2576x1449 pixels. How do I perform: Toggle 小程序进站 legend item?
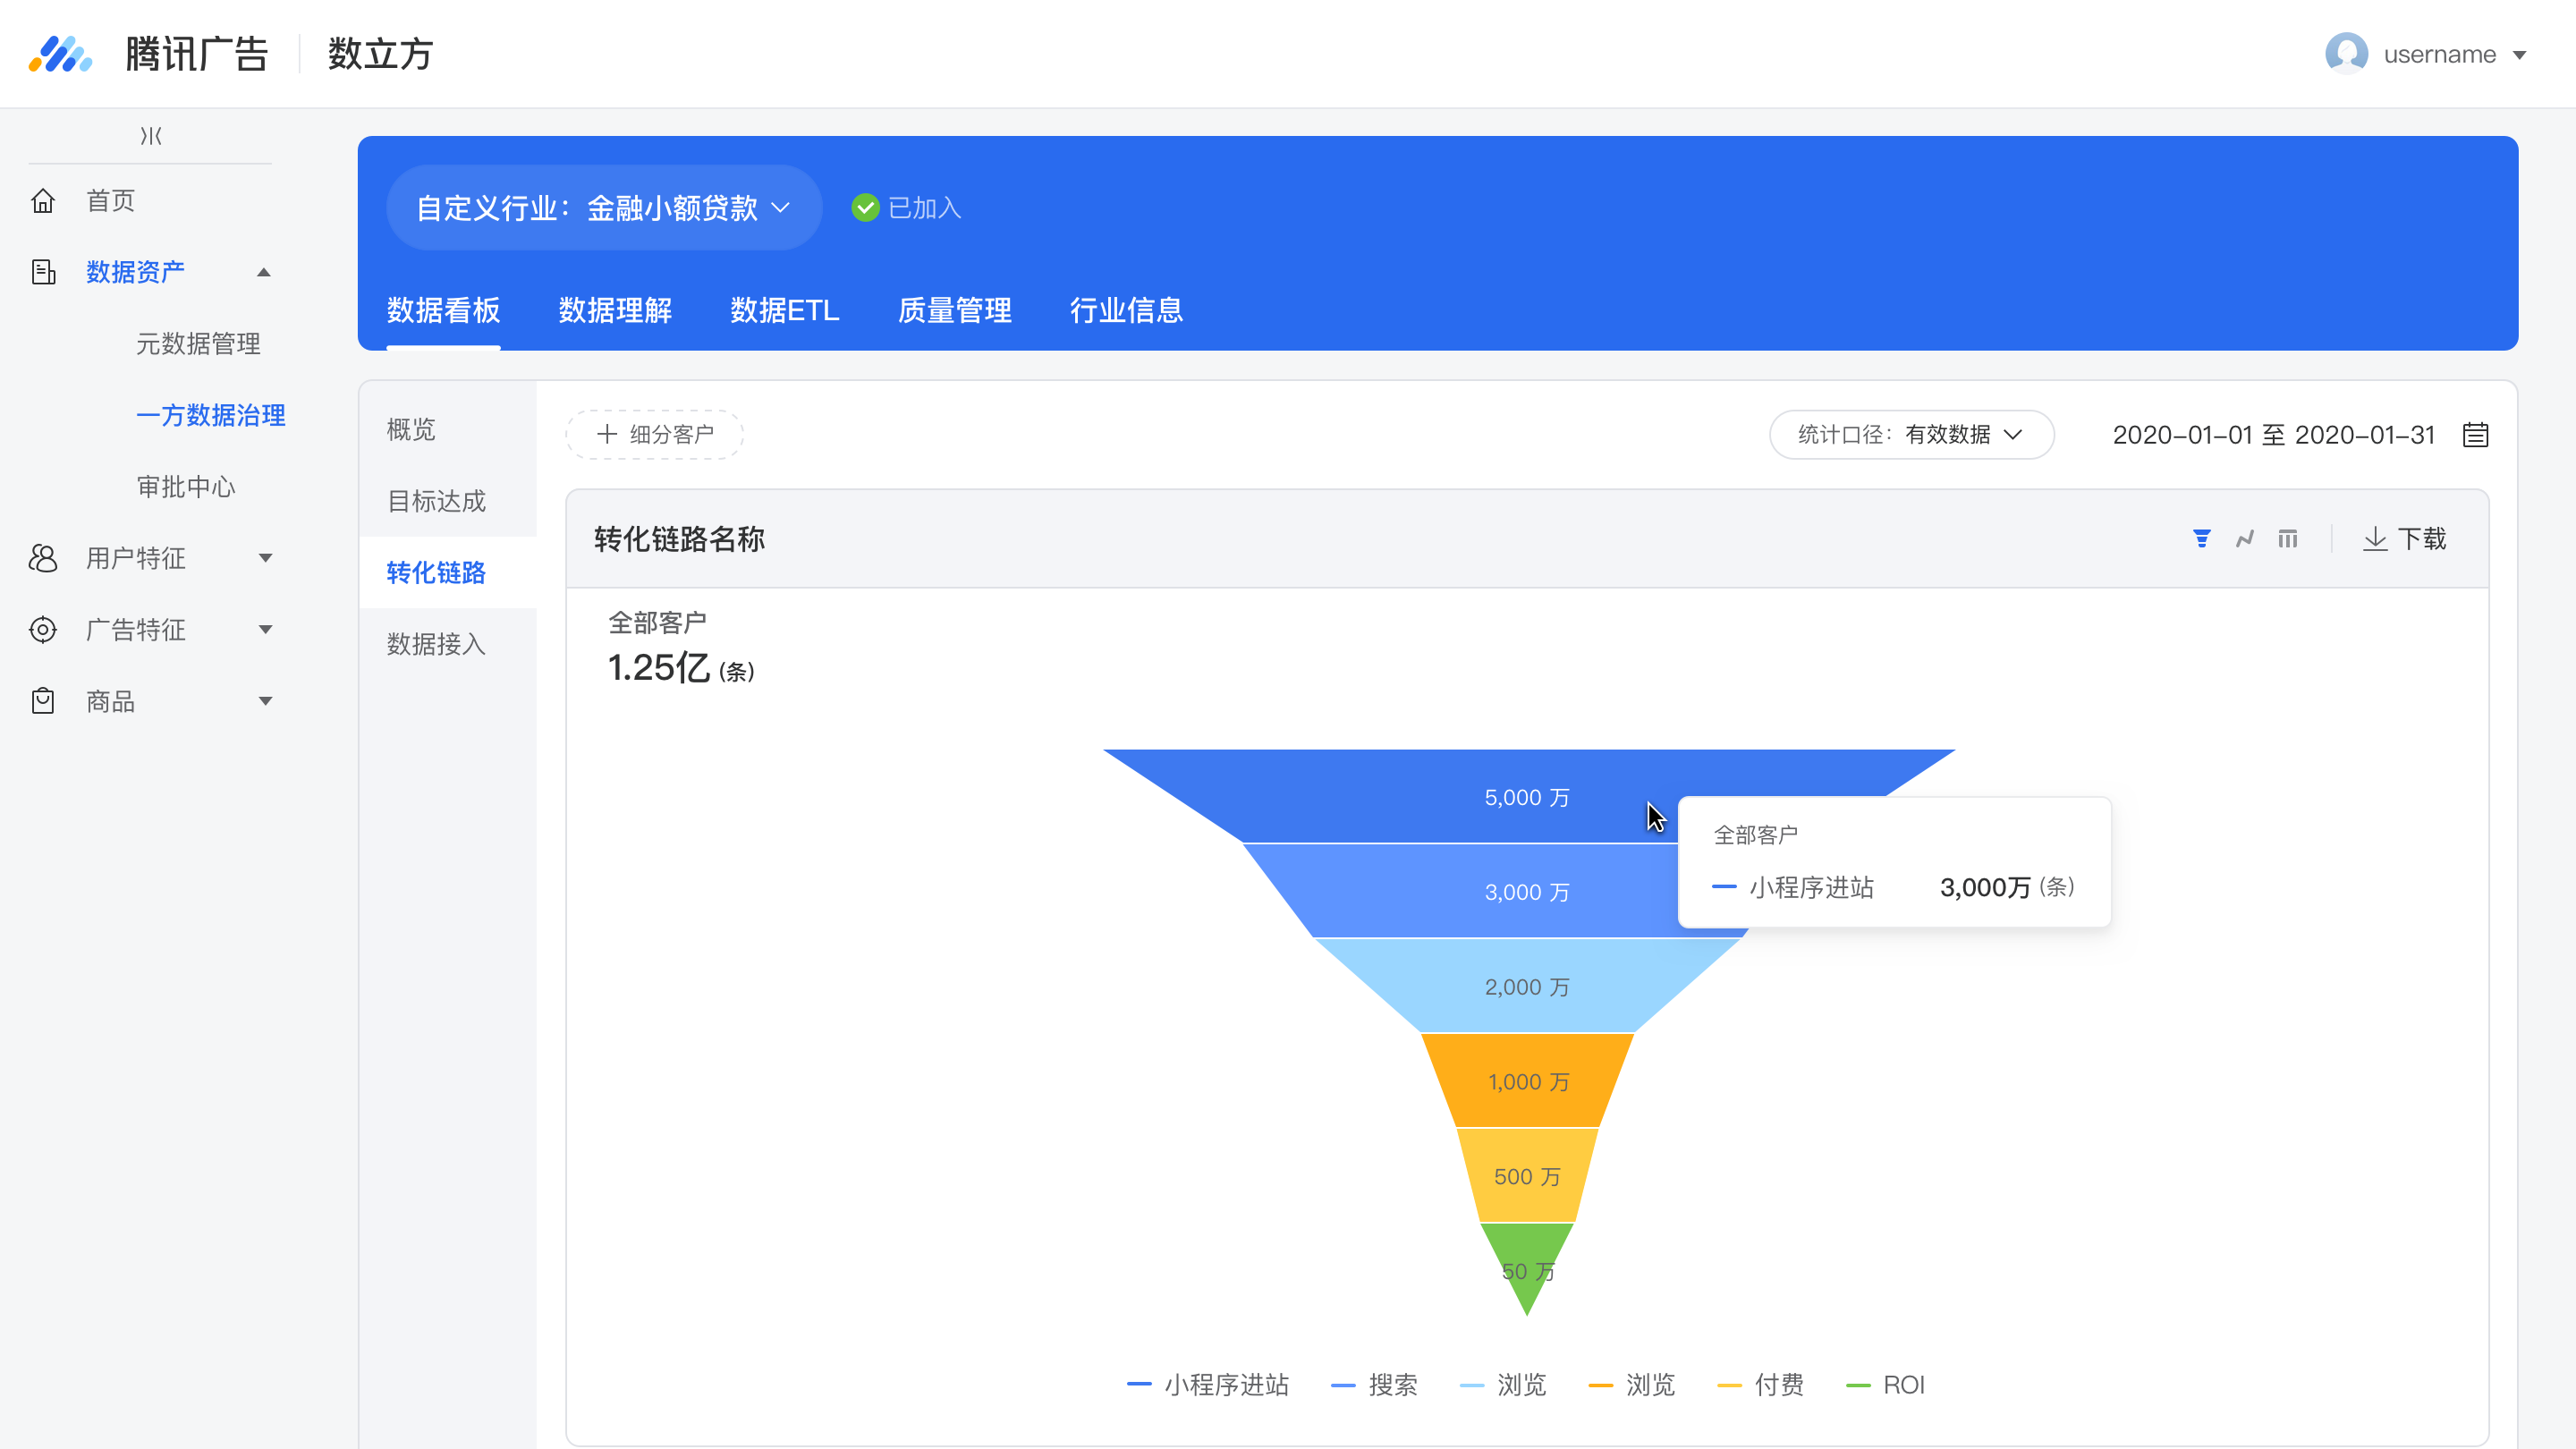point(1207,1385)
